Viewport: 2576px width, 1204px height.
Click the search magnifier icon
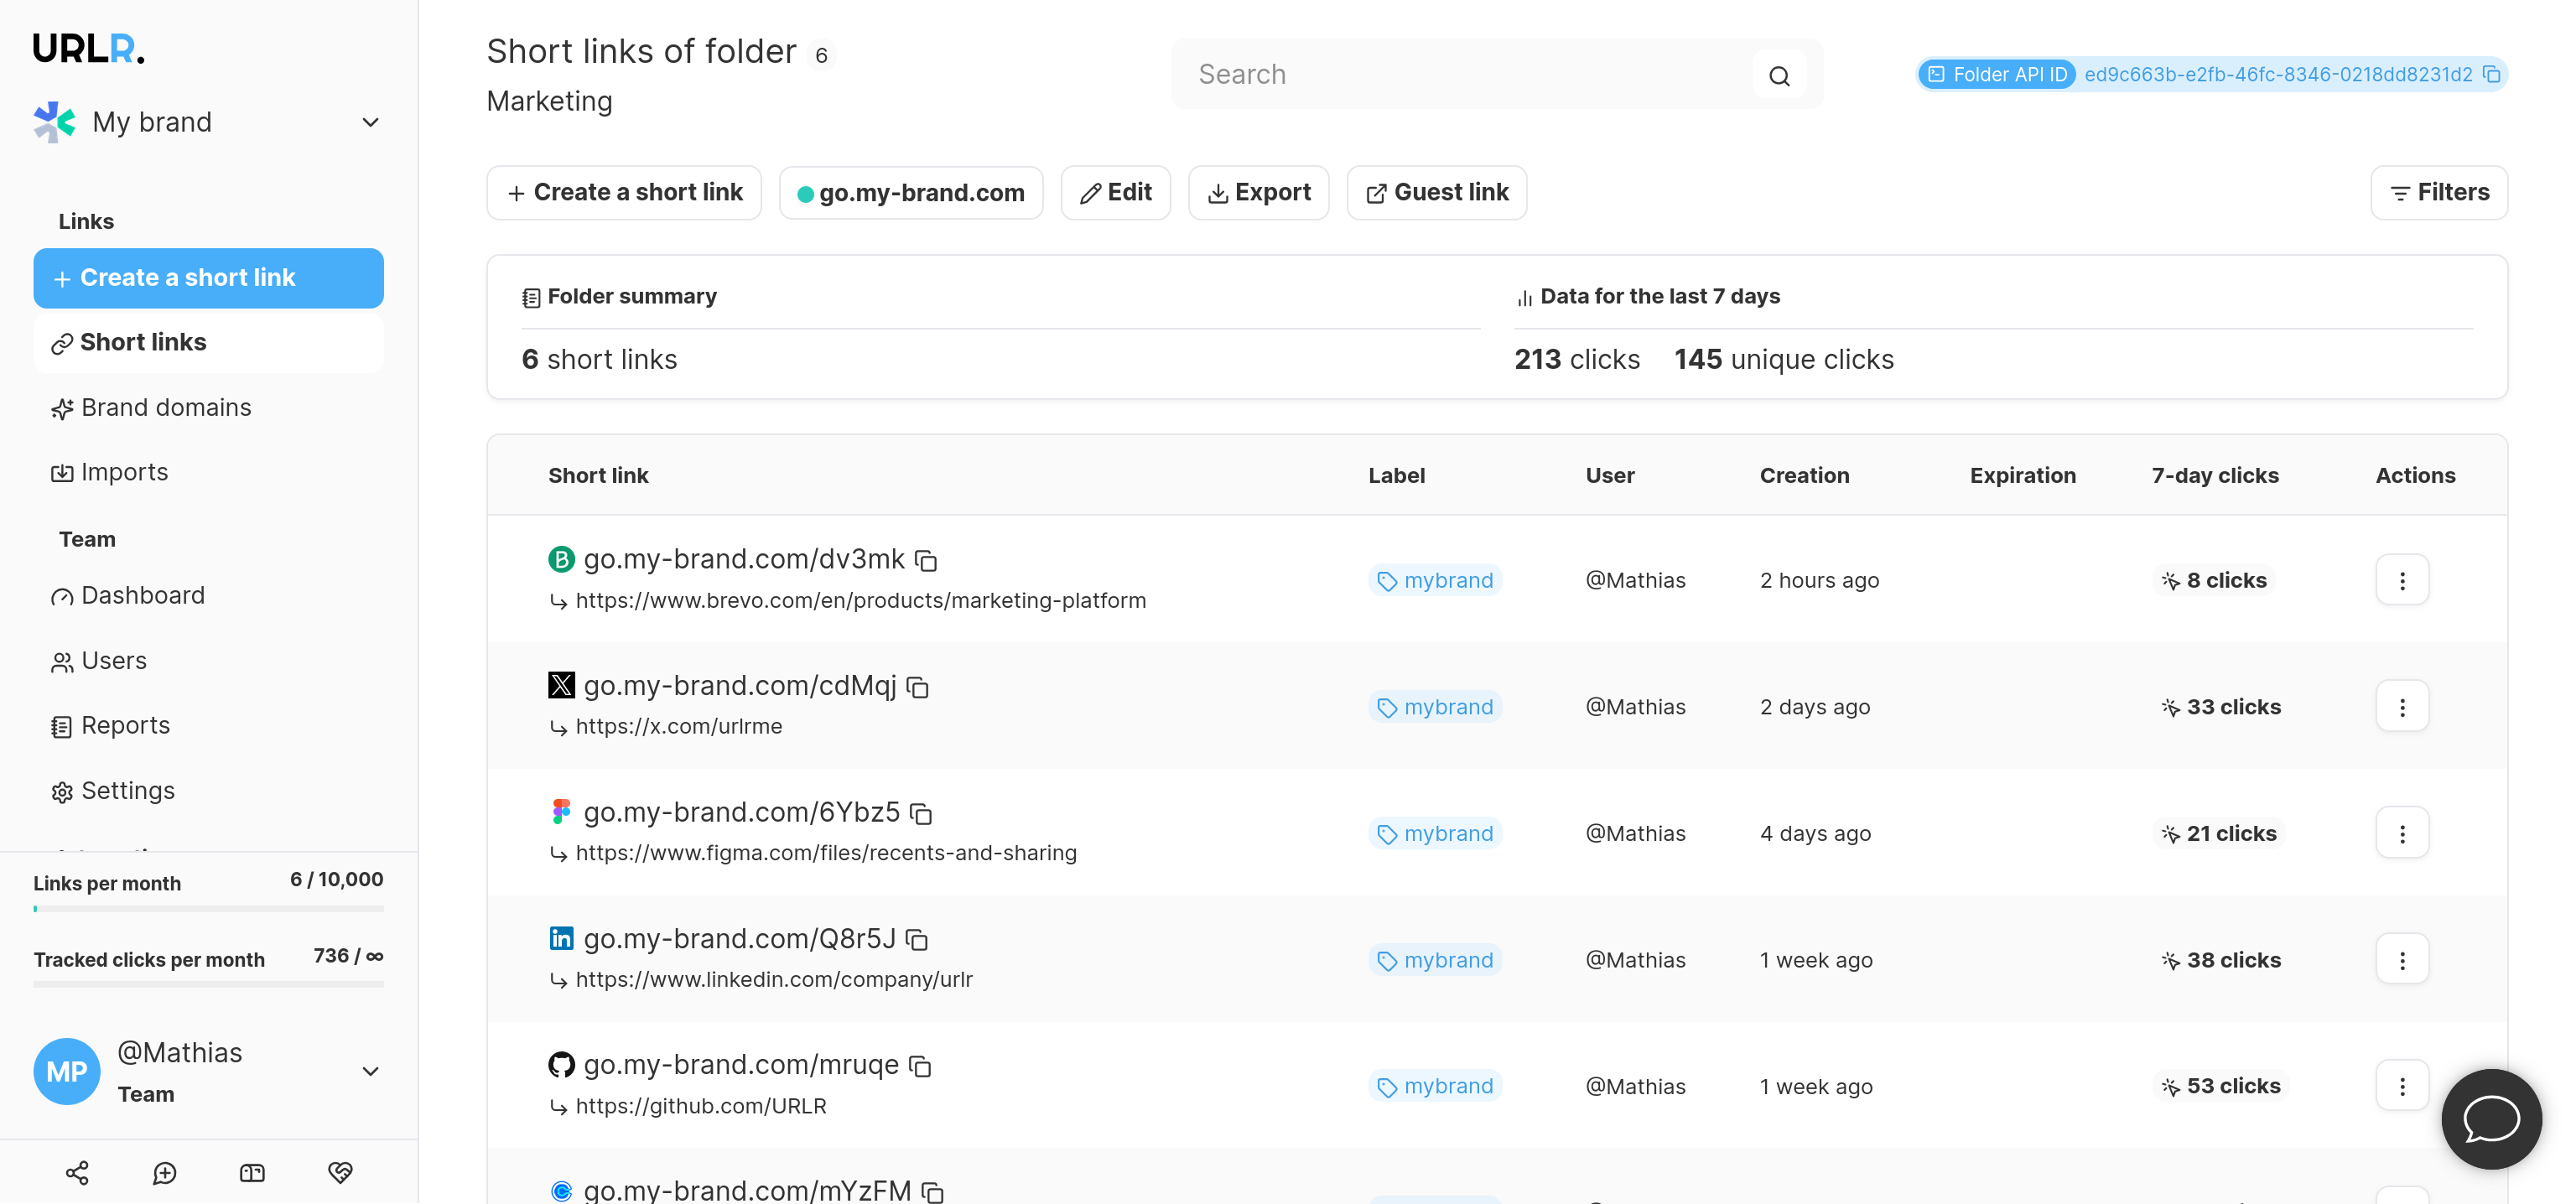(x=1779, y=75)
